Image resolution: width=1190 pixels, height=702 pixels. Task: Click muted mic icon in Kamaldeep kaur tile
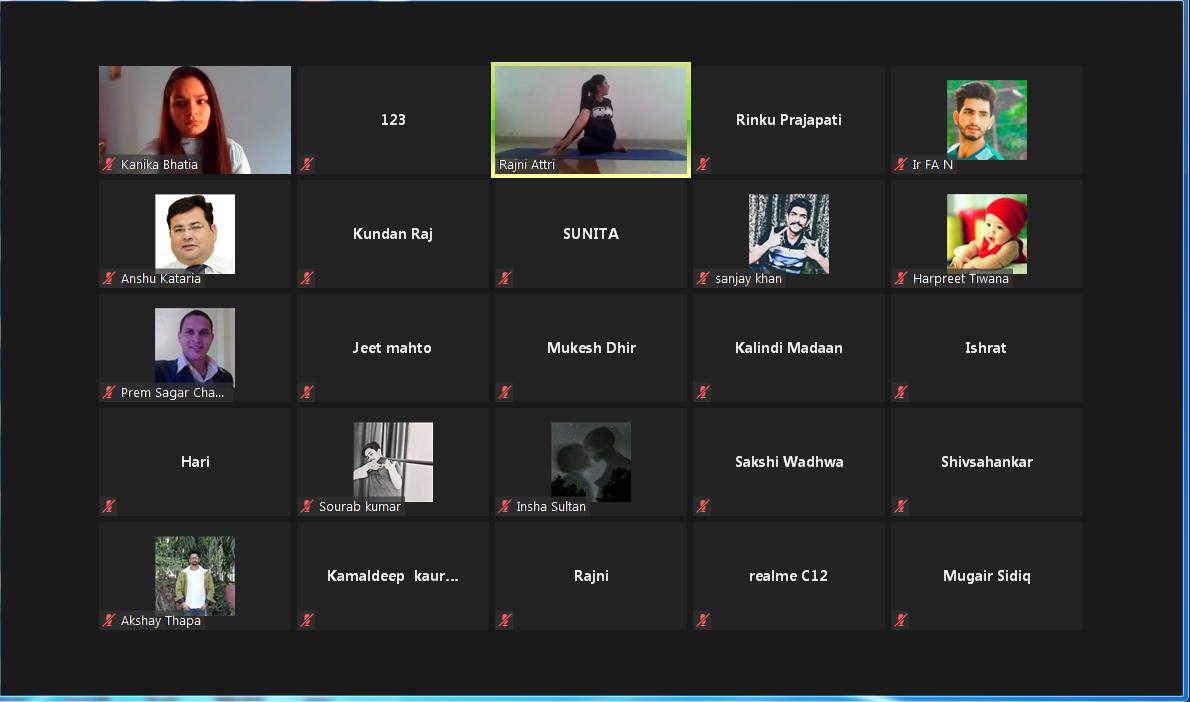307,620
